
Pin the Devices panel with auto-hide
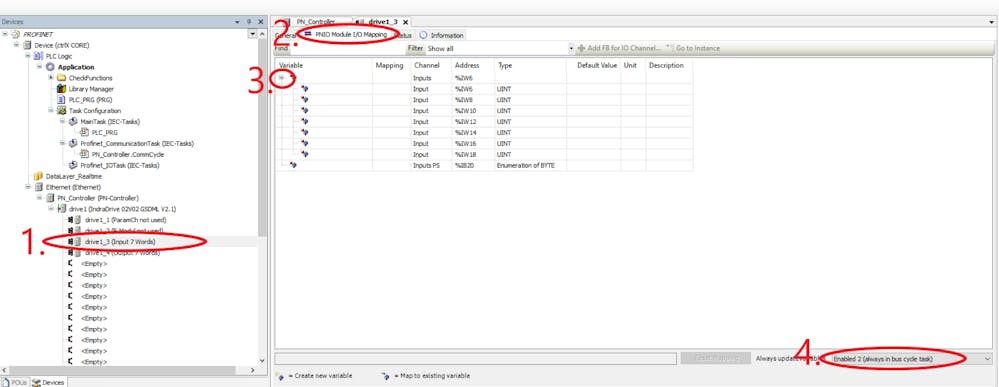249,22
